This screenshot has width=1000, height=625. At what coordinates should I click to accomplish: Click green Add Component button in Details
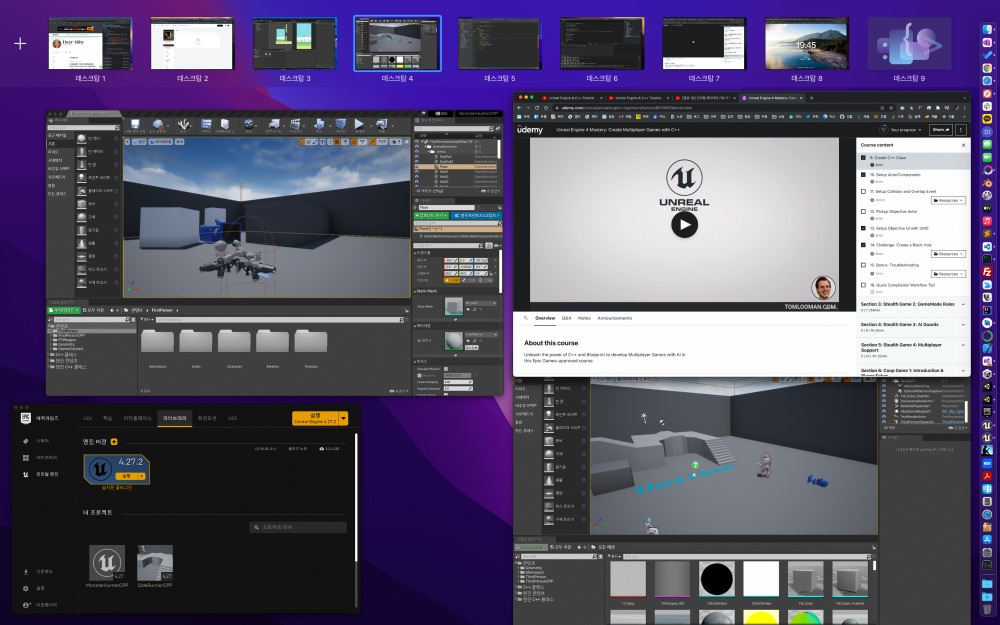click(432, 216)
